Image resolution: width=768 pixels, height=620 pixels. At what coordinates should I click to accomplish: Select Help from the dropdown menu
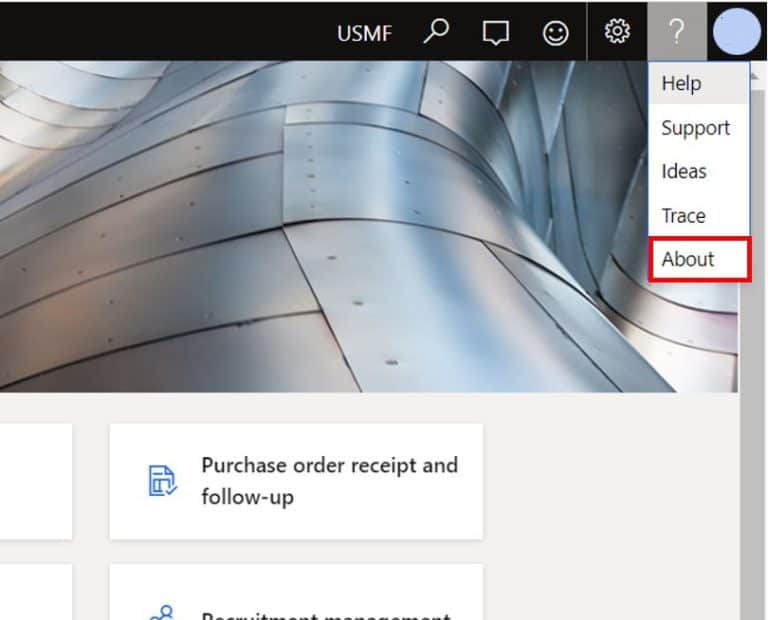[x=699, y=83]
